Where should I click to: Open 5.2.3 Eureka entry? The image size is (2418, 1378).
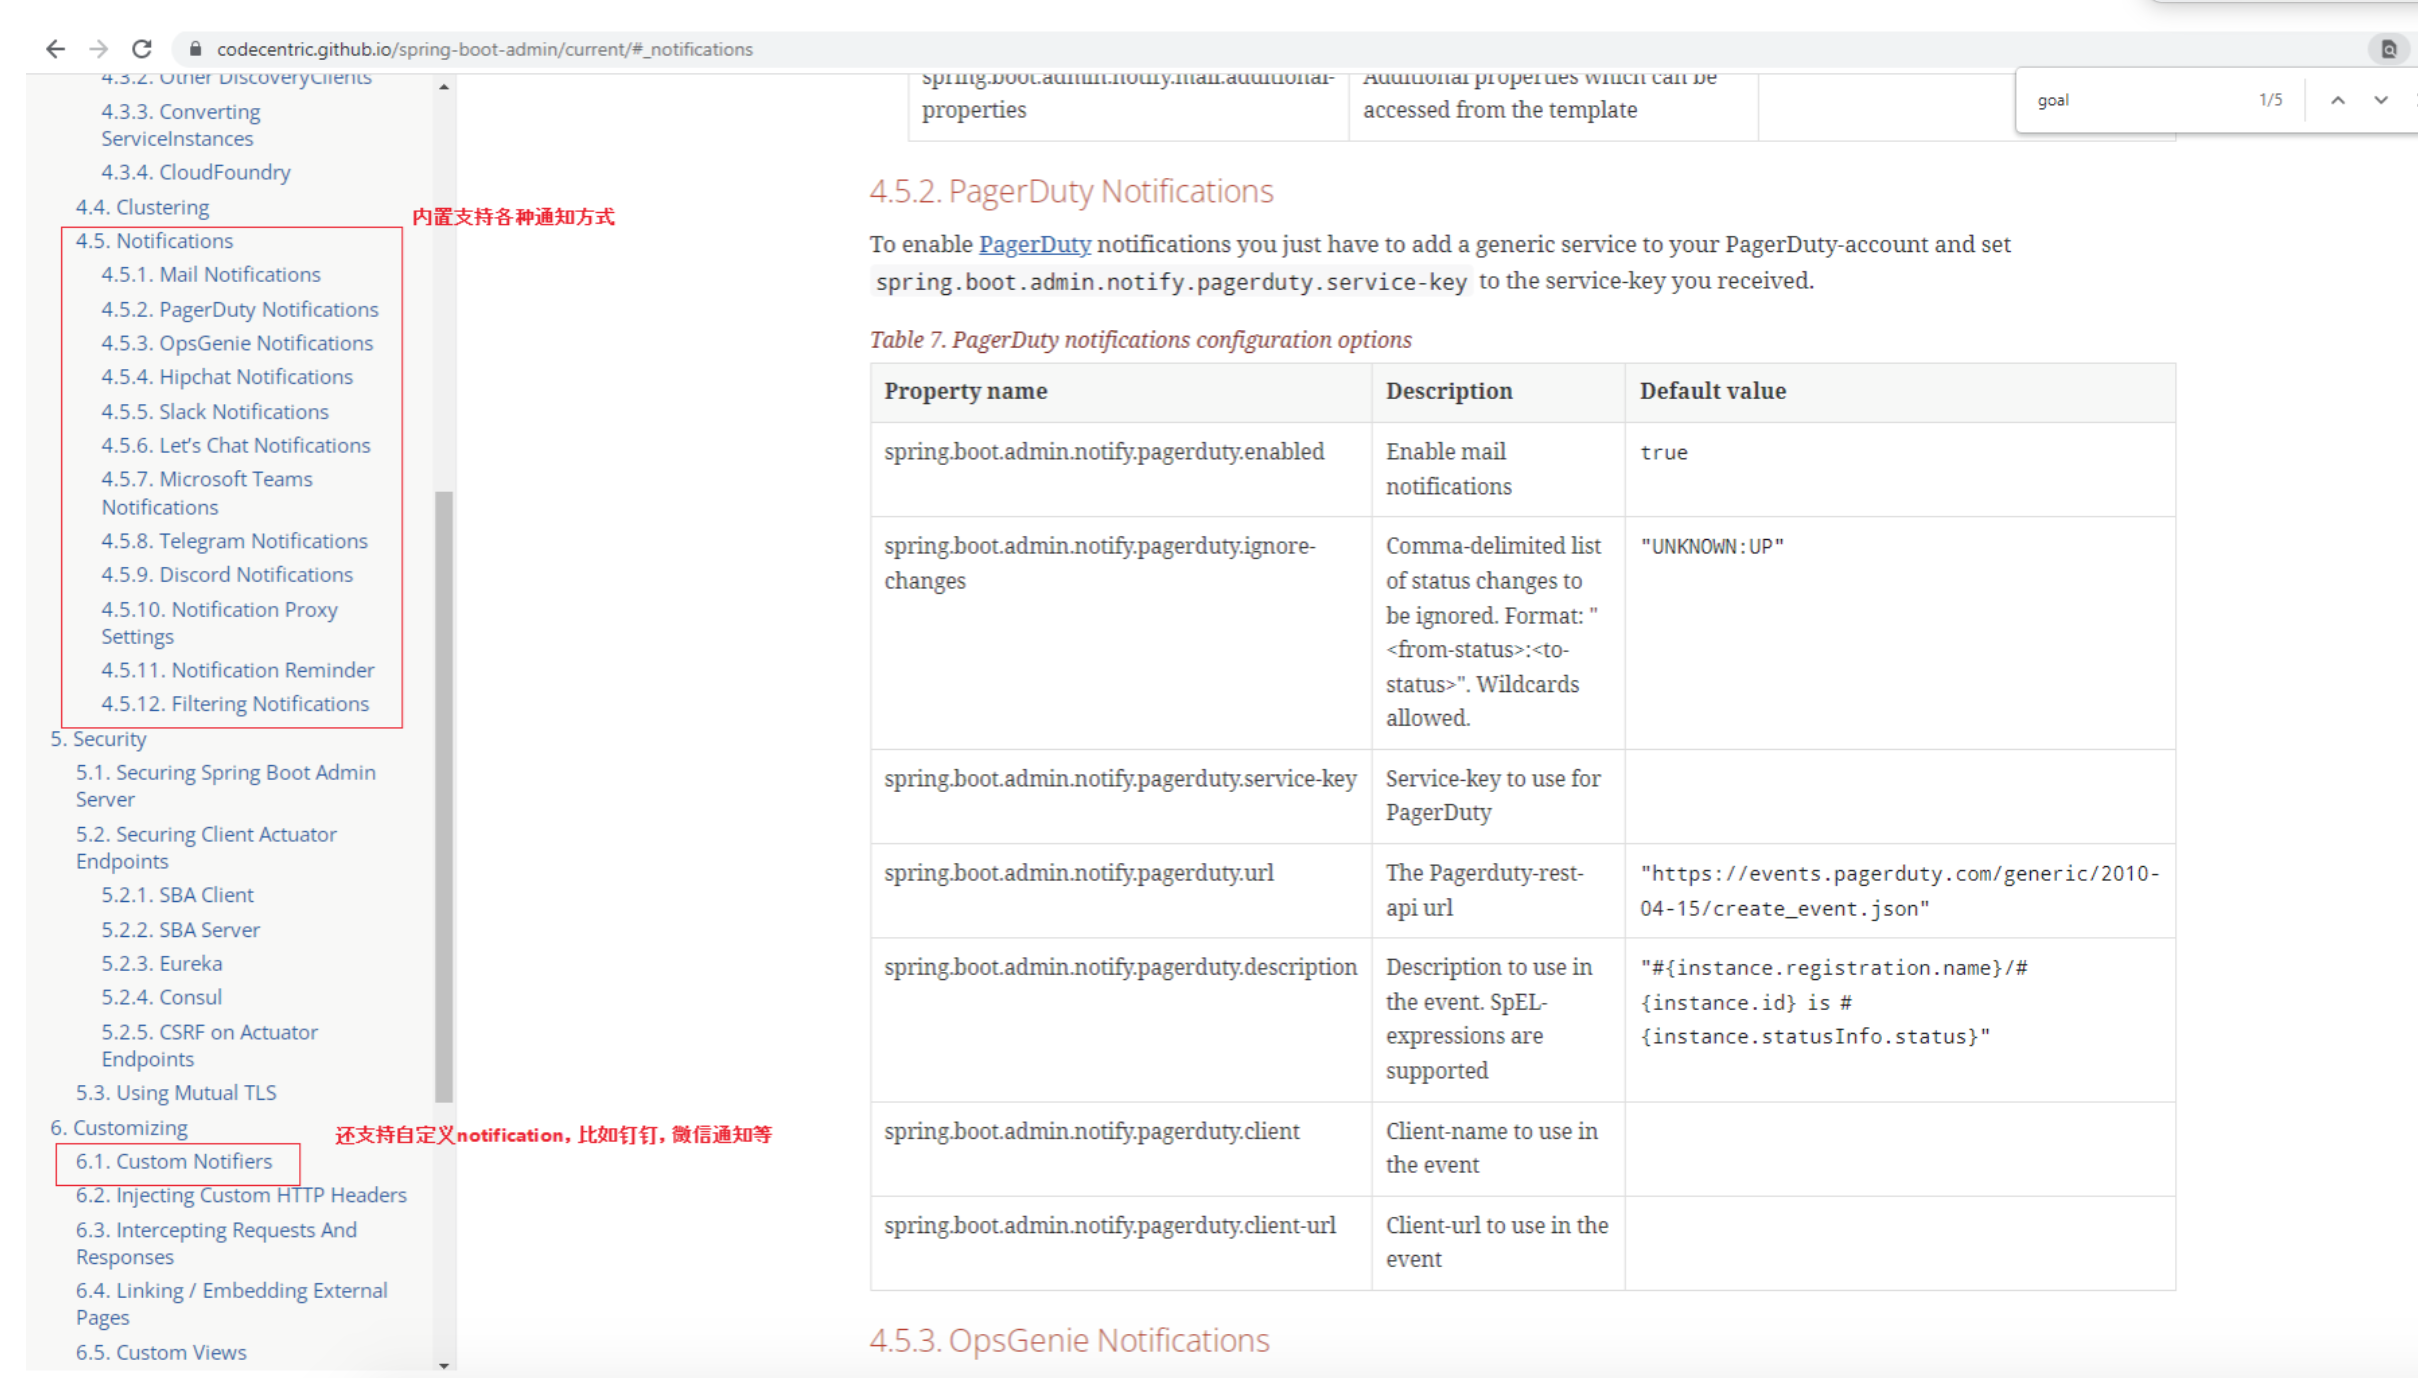point(161,964)
